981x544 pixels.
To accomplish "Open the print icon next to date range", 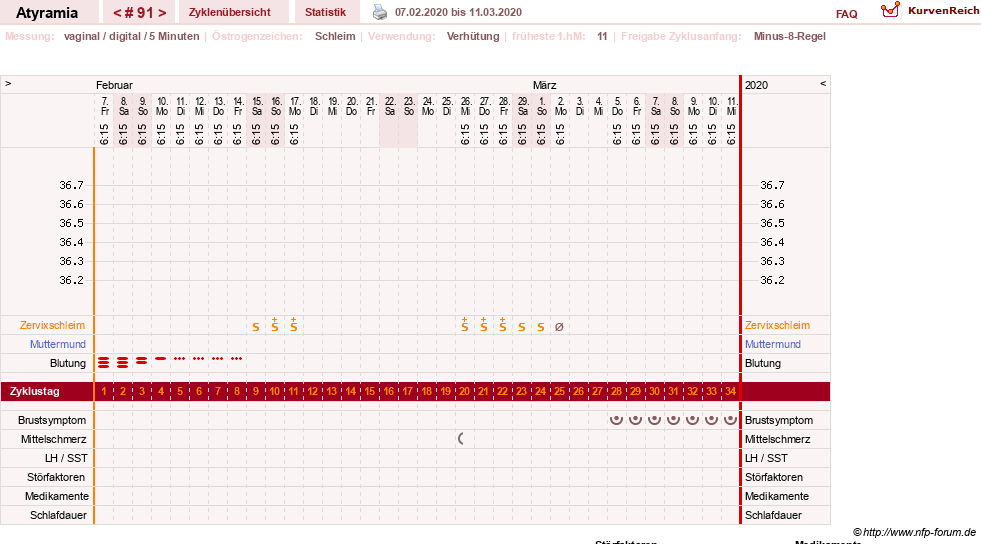I will tap(380, 12).
